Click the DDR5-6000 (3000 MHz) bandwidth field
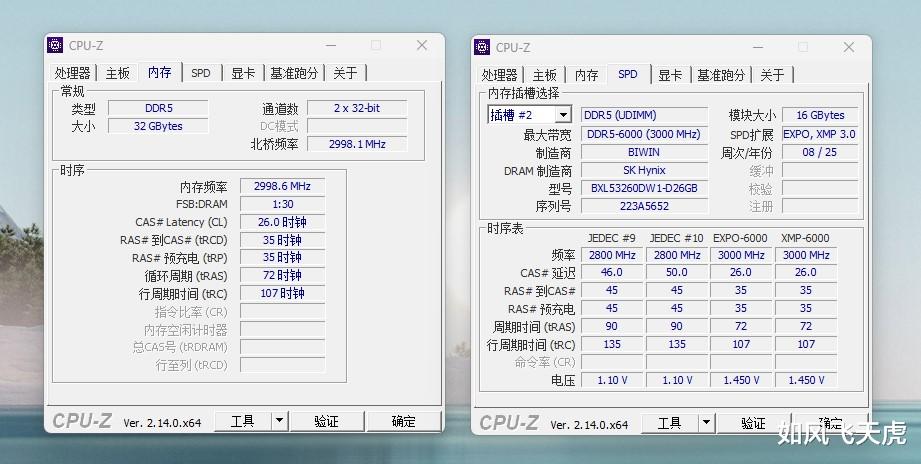This screenshot has height=464, width=921. pyautogui.click(x=644, y=134)
